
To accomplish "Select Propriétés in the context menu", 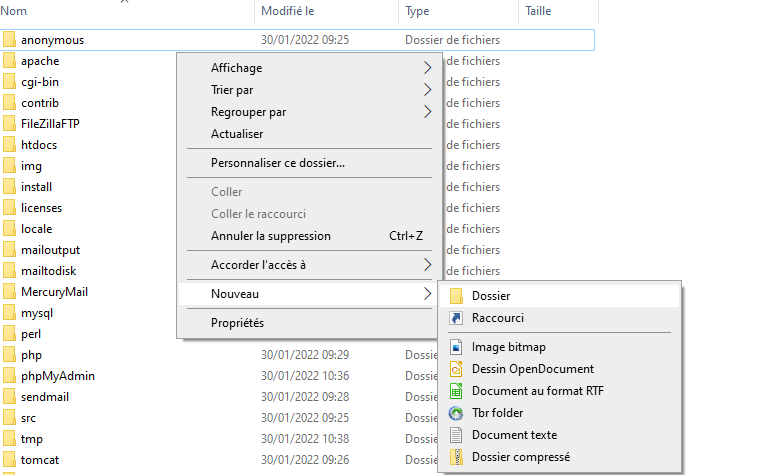I will point(237,323).
